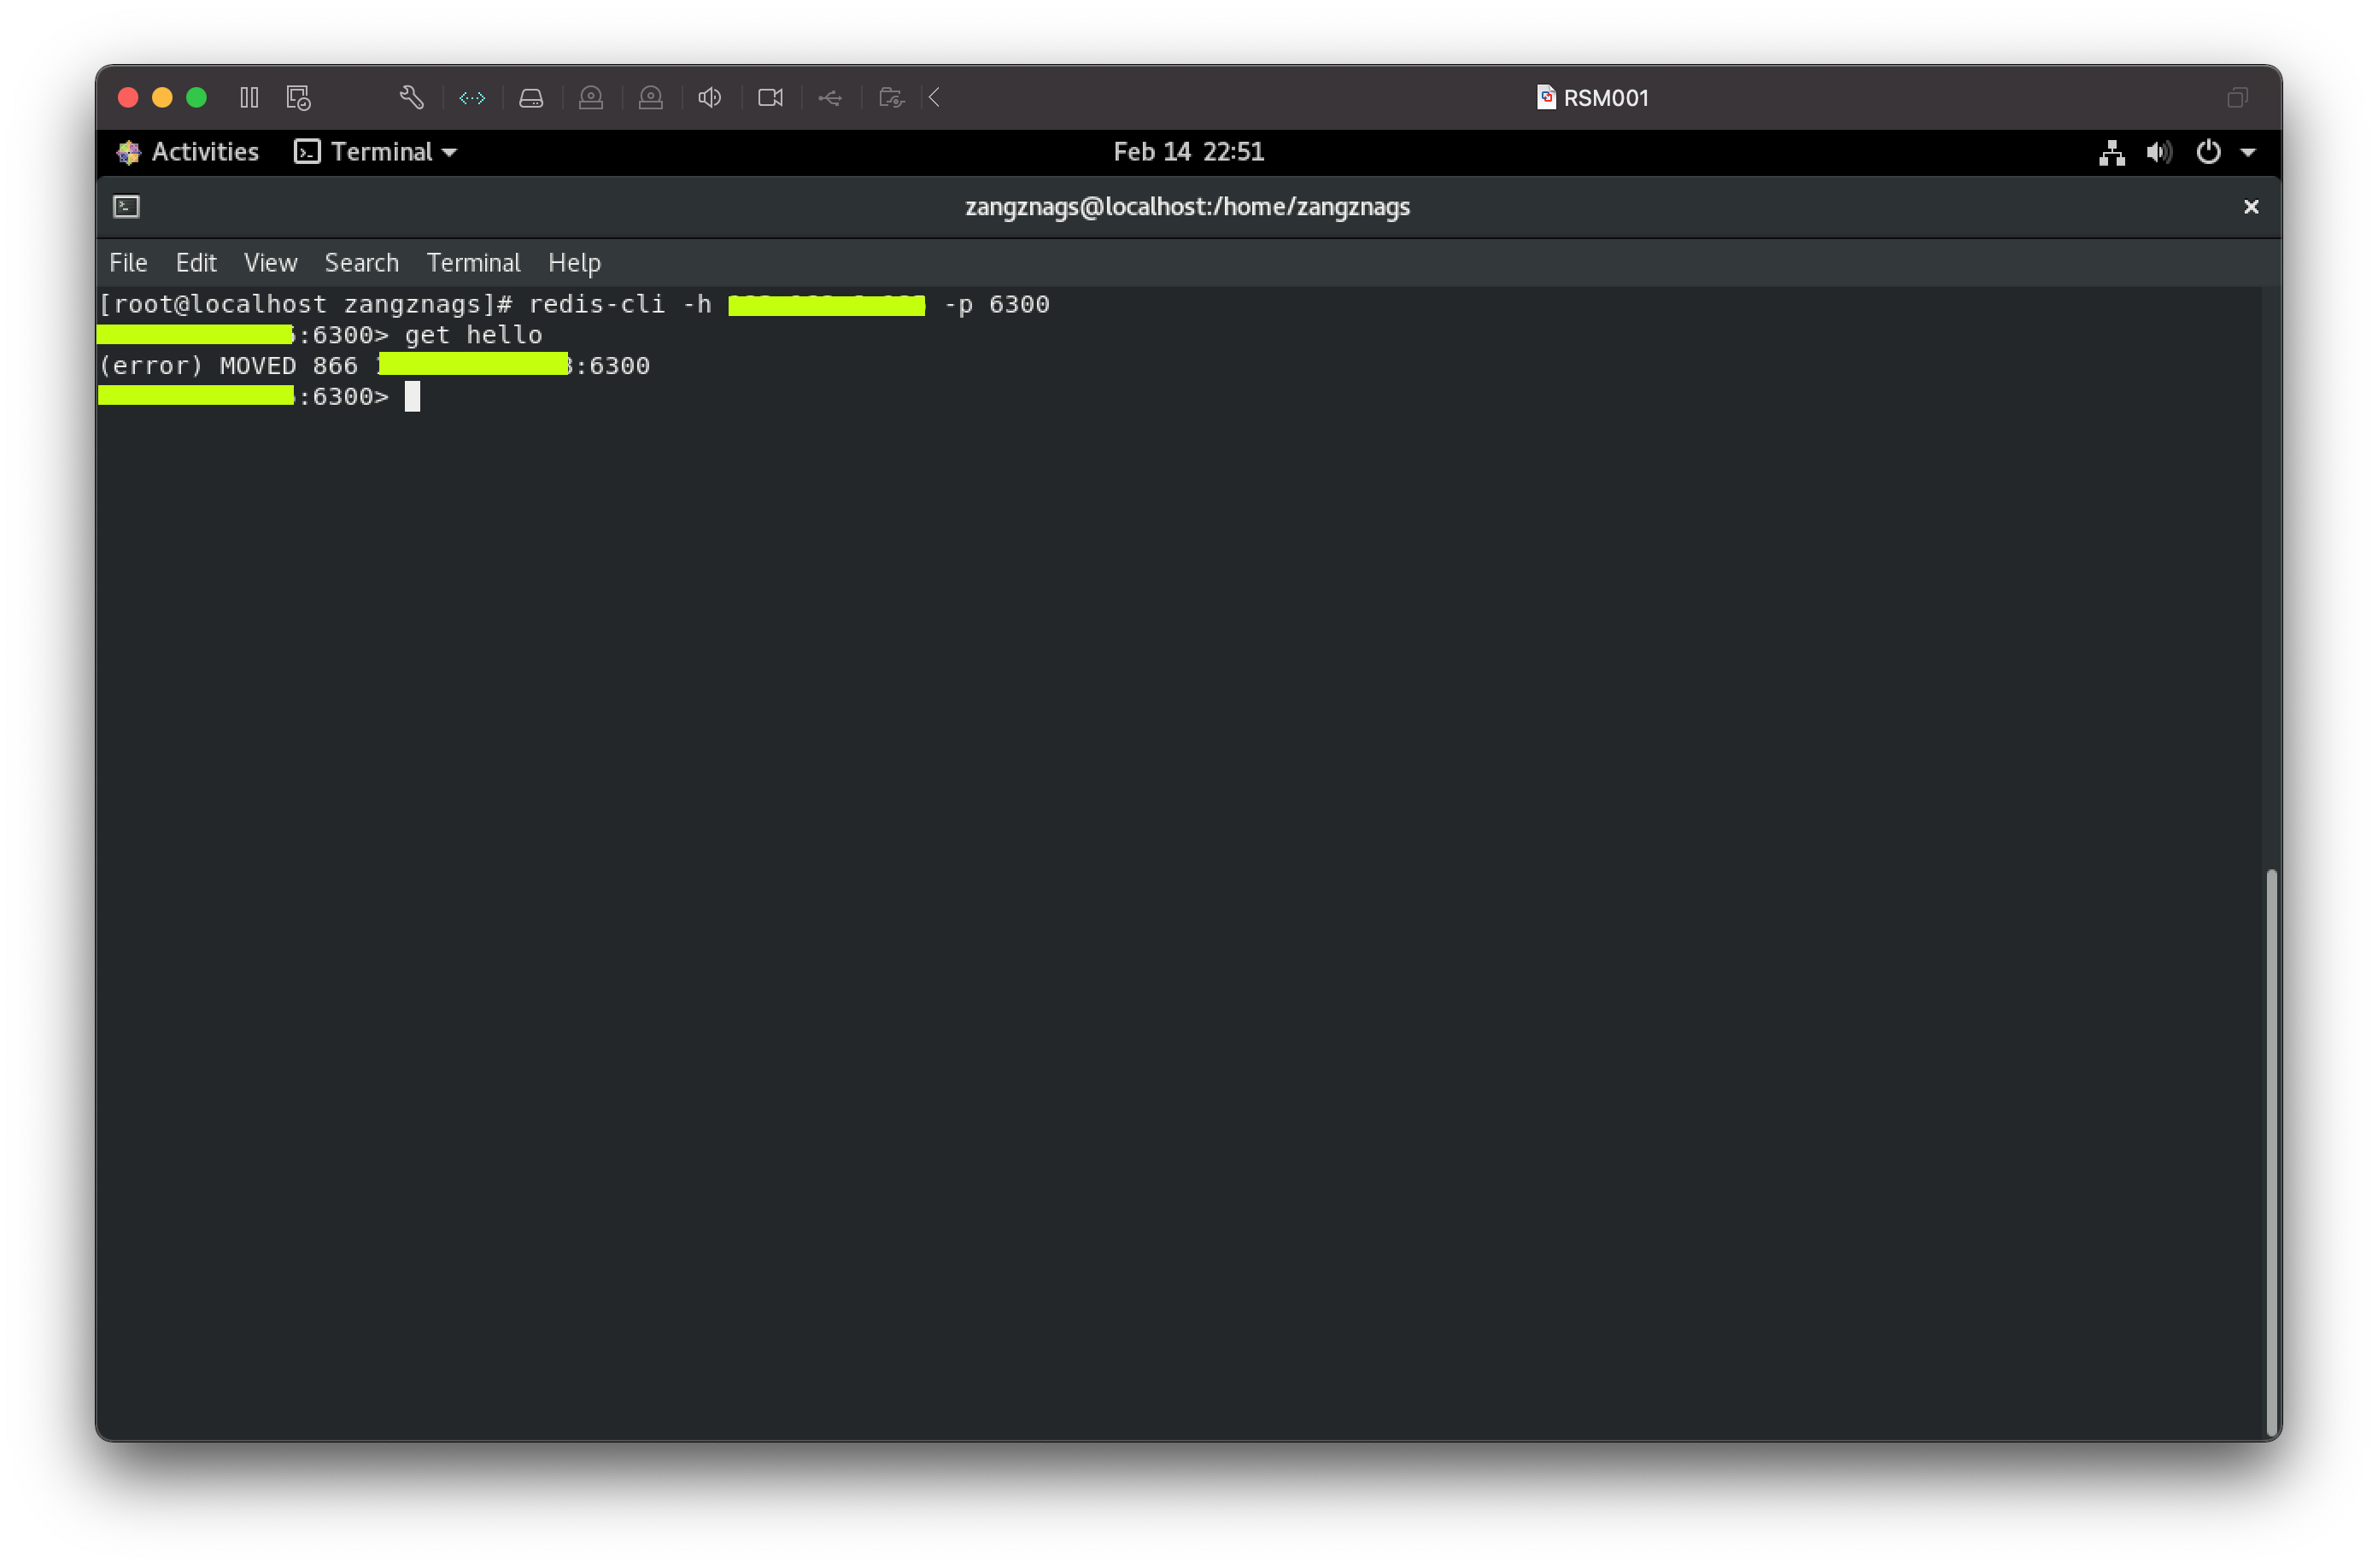Click the USB devices icon
Image resolution: width=2378 pixels, height=1568 pixels.
(830, 97)
